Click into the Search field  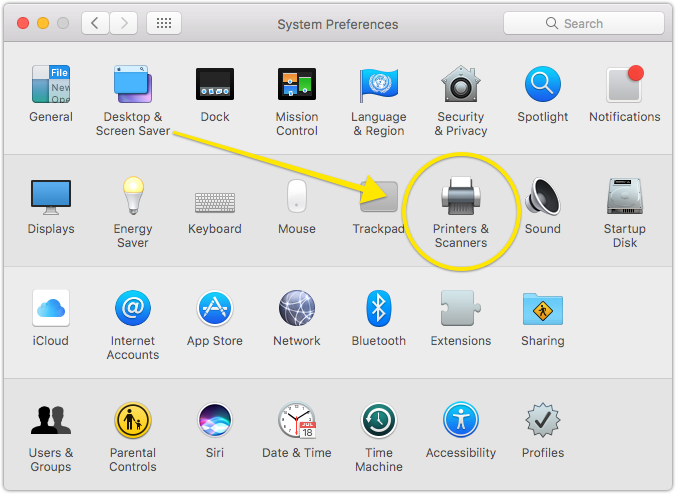click(x=582, y=23)
